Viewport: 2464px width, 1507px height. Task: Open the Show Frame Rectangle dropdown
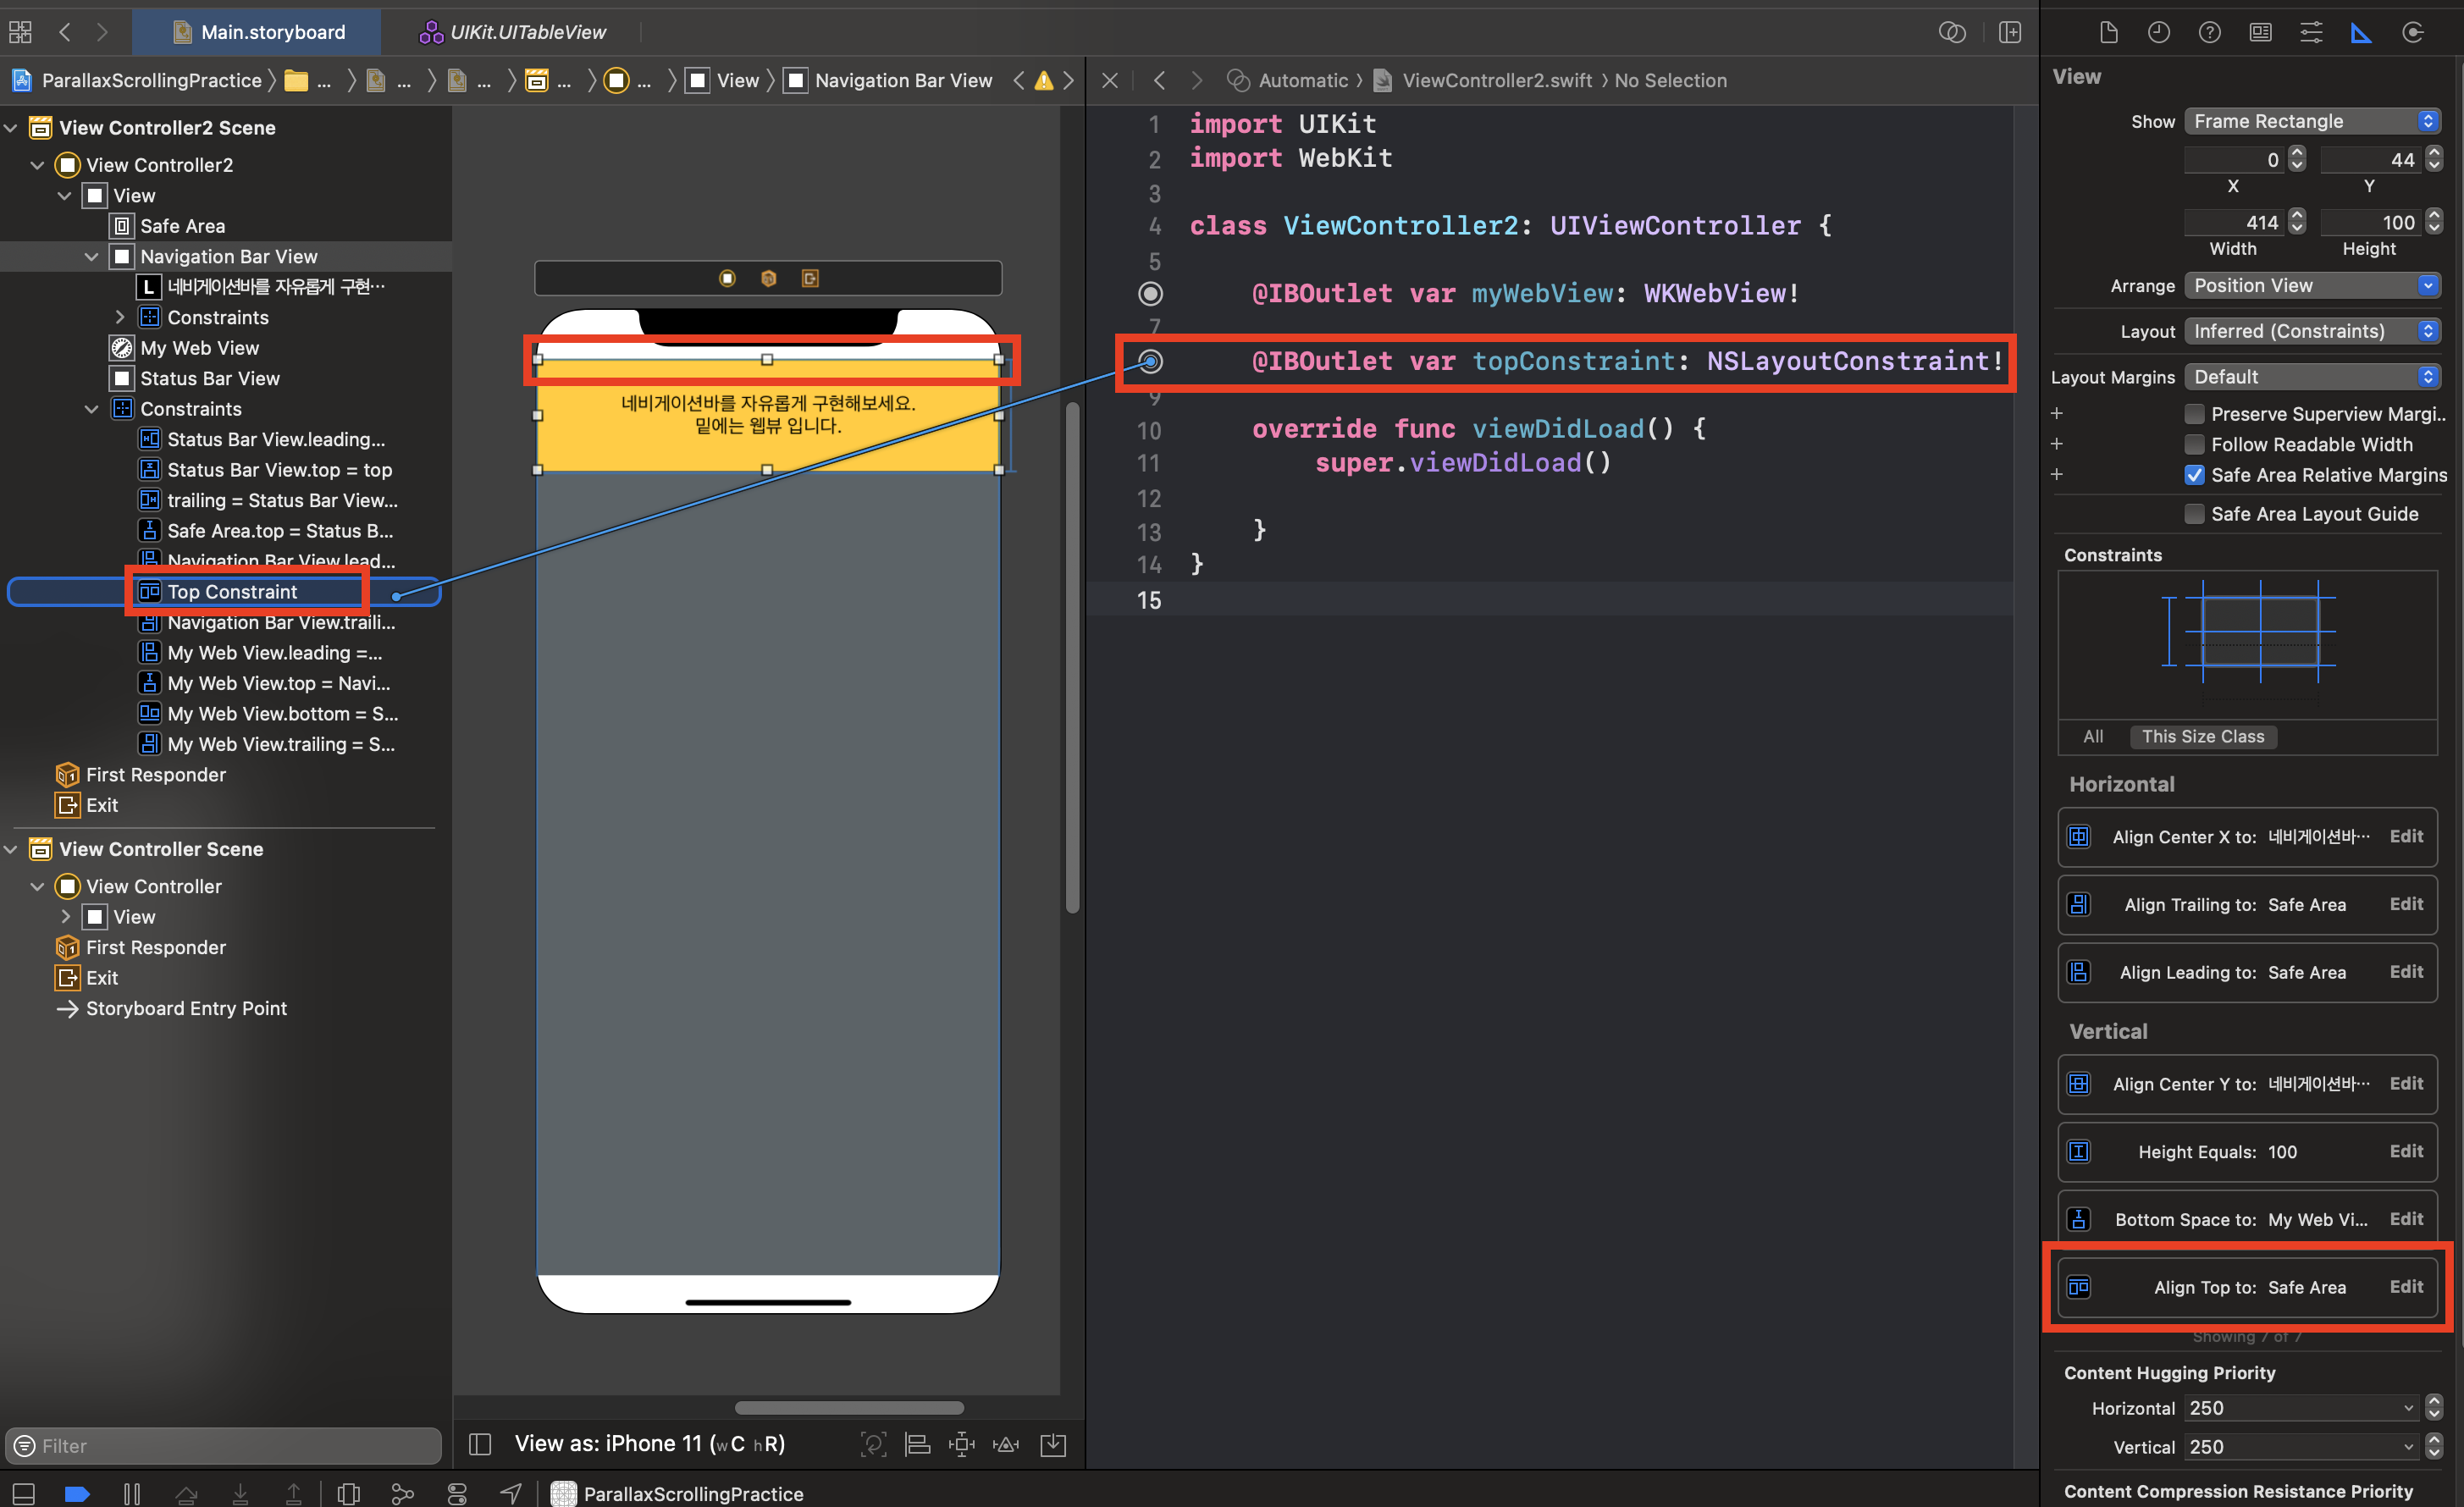click(x=2312, y=121)
